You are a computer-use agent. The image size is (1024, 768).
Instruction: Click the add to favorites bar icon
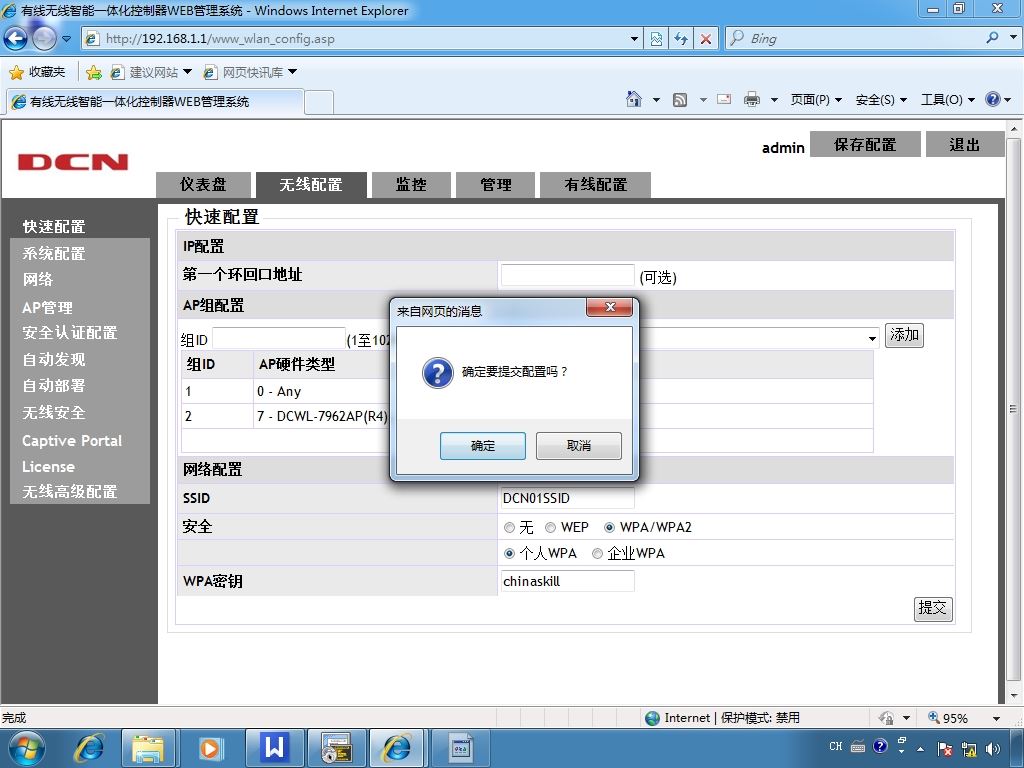94,72
